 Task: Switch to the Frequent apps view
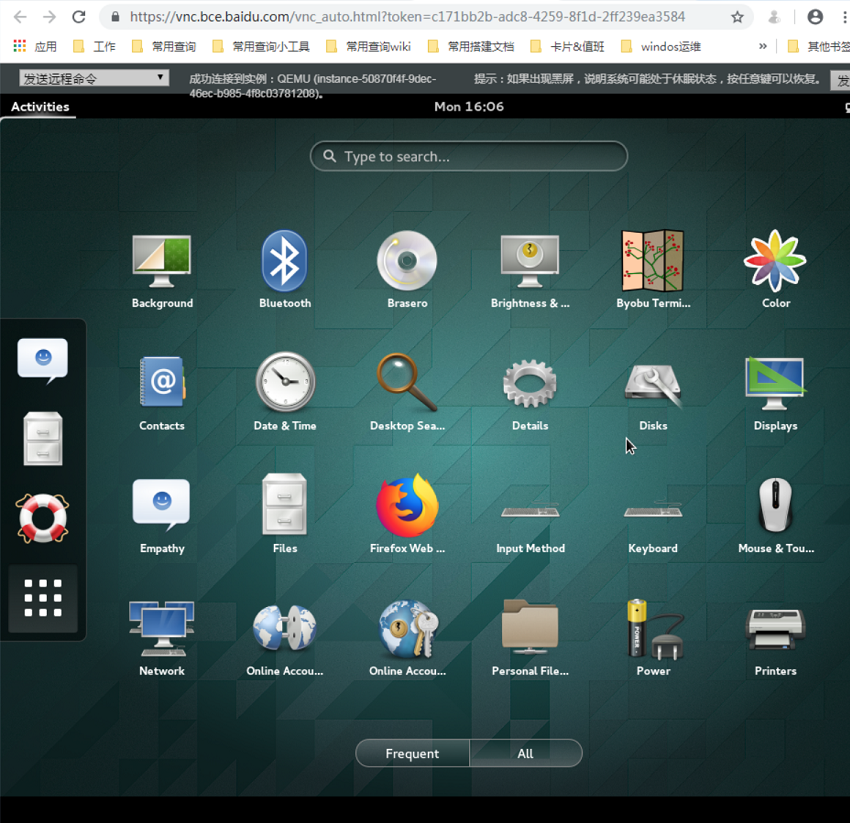413,753
